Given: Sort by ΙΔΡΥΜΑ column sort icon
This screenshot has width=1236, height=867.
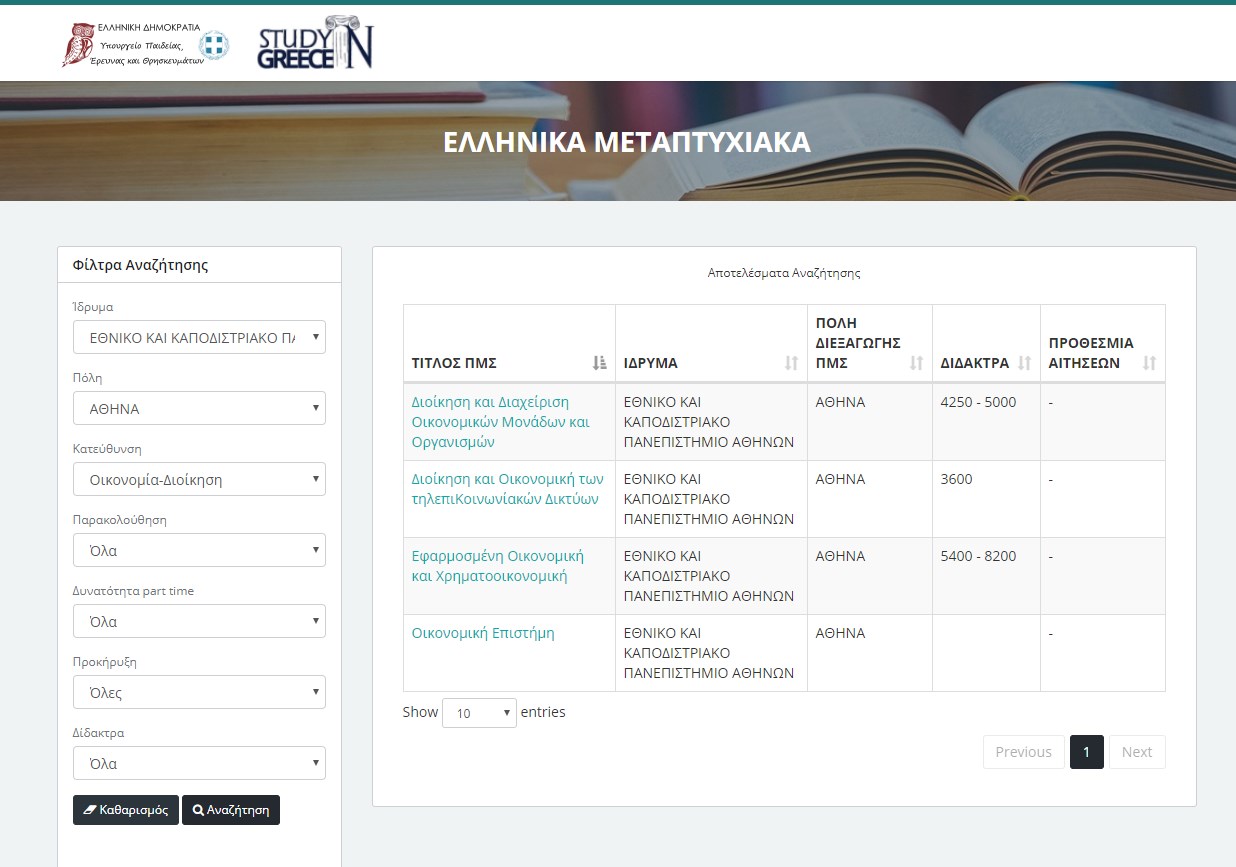Looking at the screenshot, I should coord(791,363).
